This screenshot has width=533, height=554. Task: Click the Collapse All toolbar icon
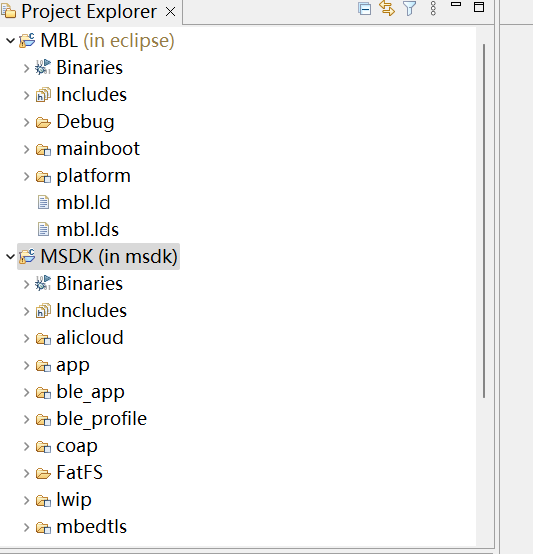pos(364,8)
